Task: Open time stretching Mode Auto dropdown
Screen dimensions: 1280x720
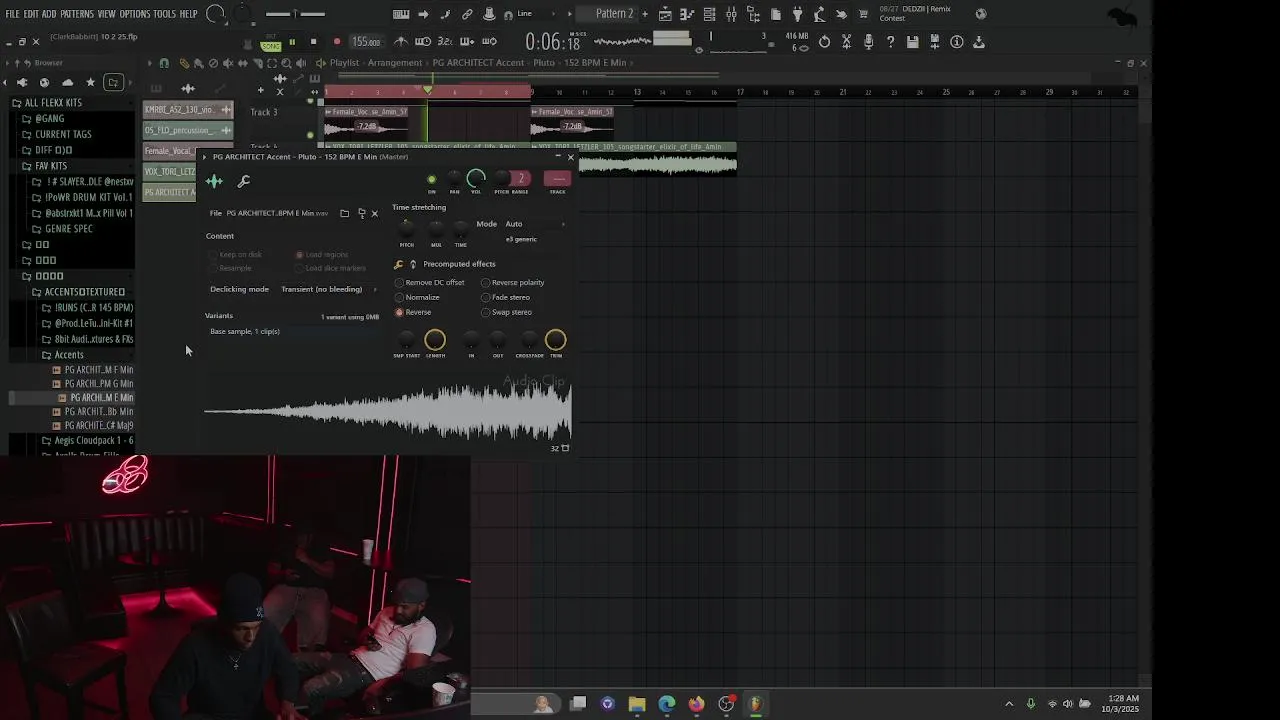Action: click(x=533, y=224)
